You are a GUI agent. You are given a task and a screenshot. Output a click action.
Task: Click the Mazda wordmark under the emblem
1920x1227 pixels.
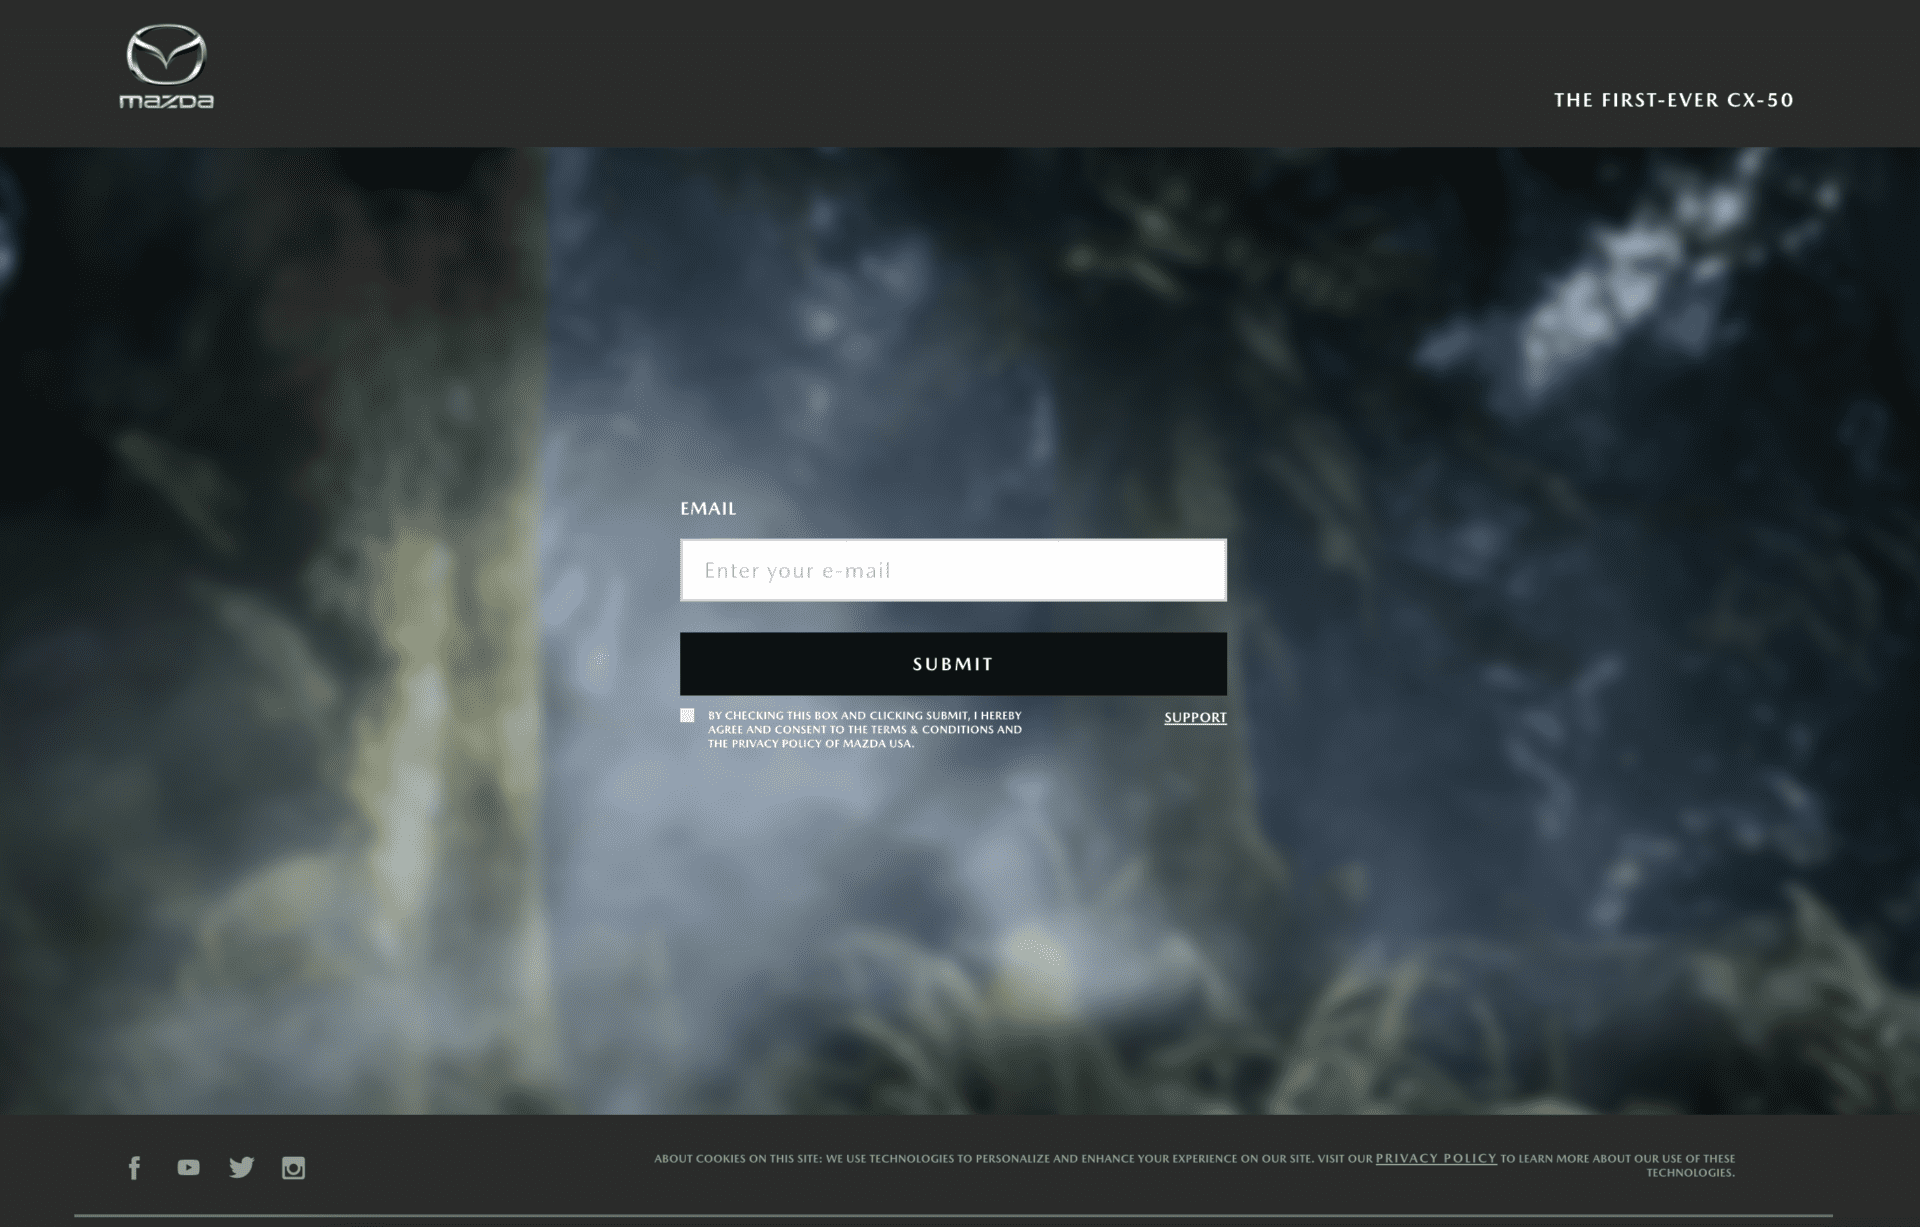(166, 101)
